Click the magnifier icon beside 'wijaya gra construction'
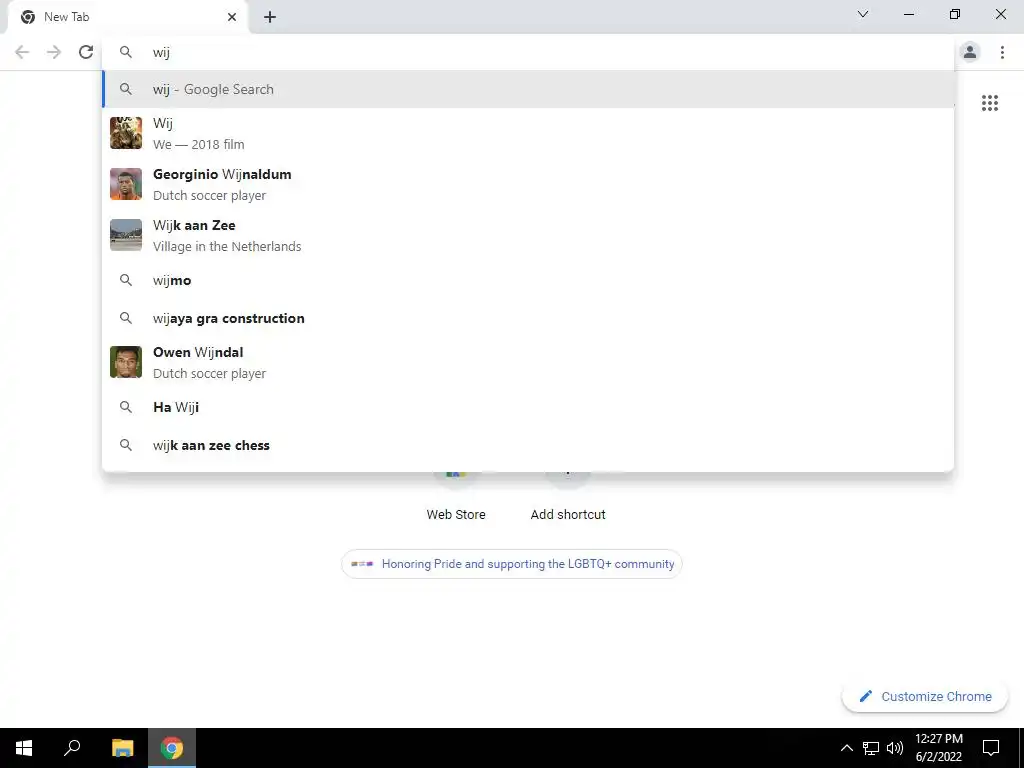Screen dimensions: 1024x768 pos(126,318)
